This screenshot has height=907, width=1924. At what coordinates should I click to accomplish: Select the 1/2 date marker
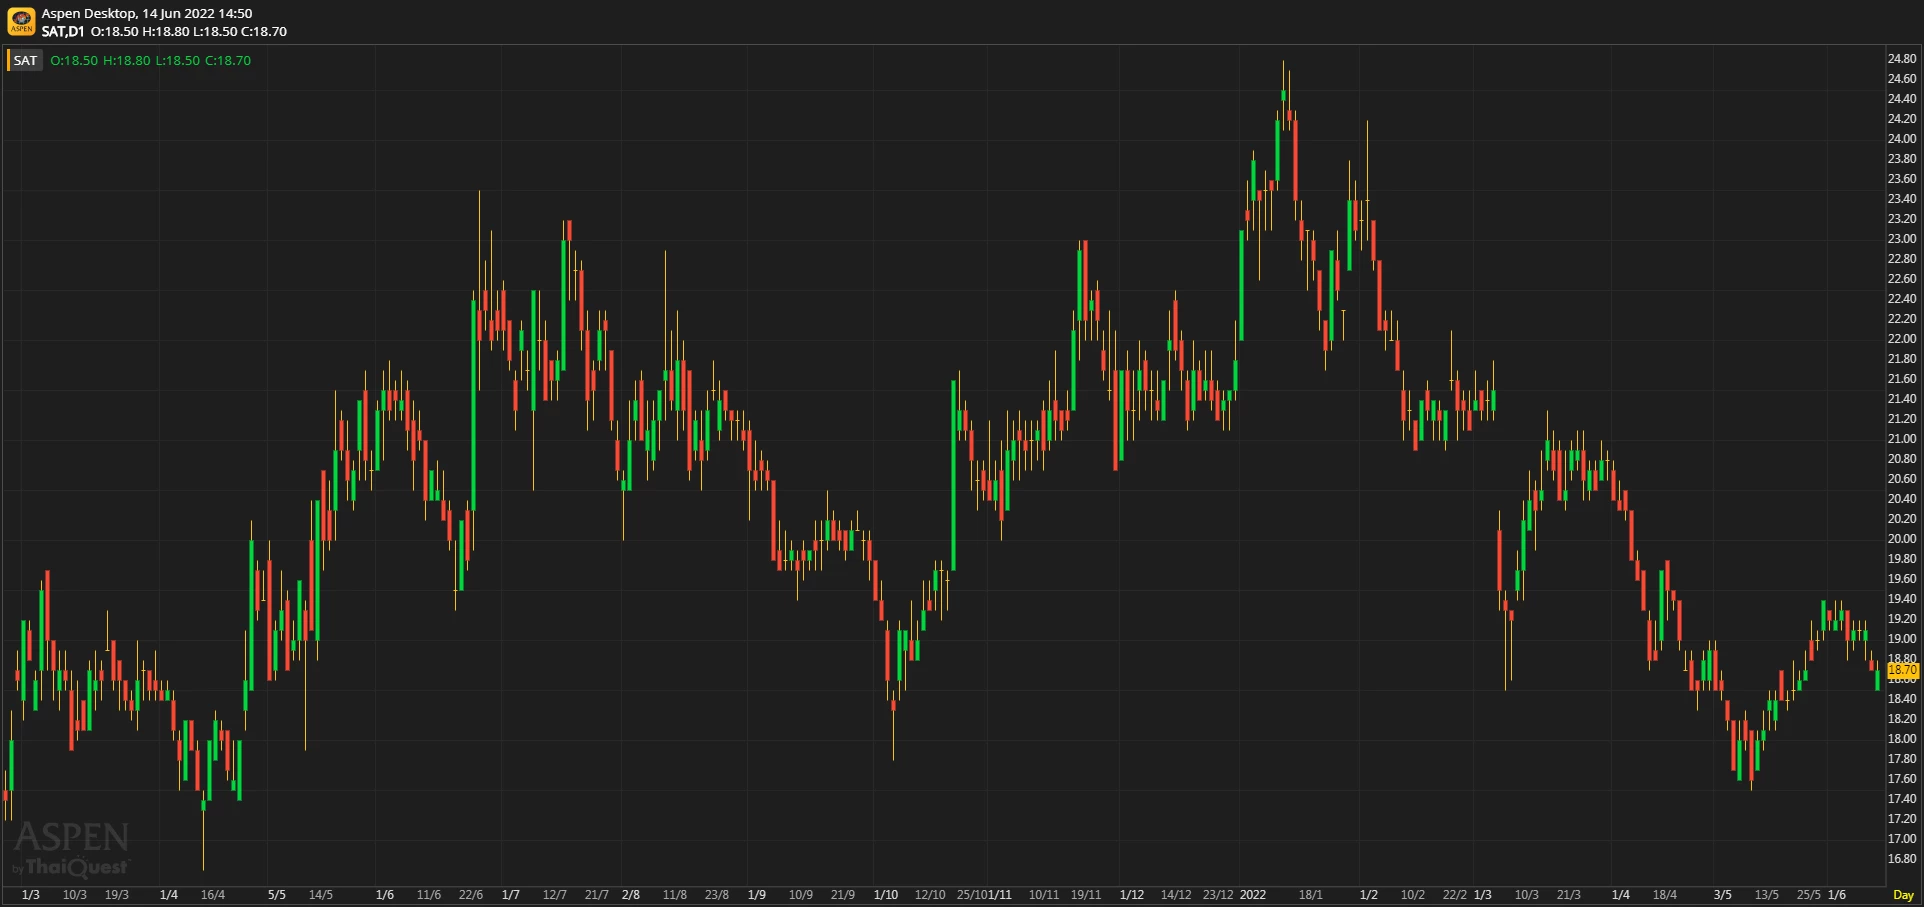[1369, 895]
